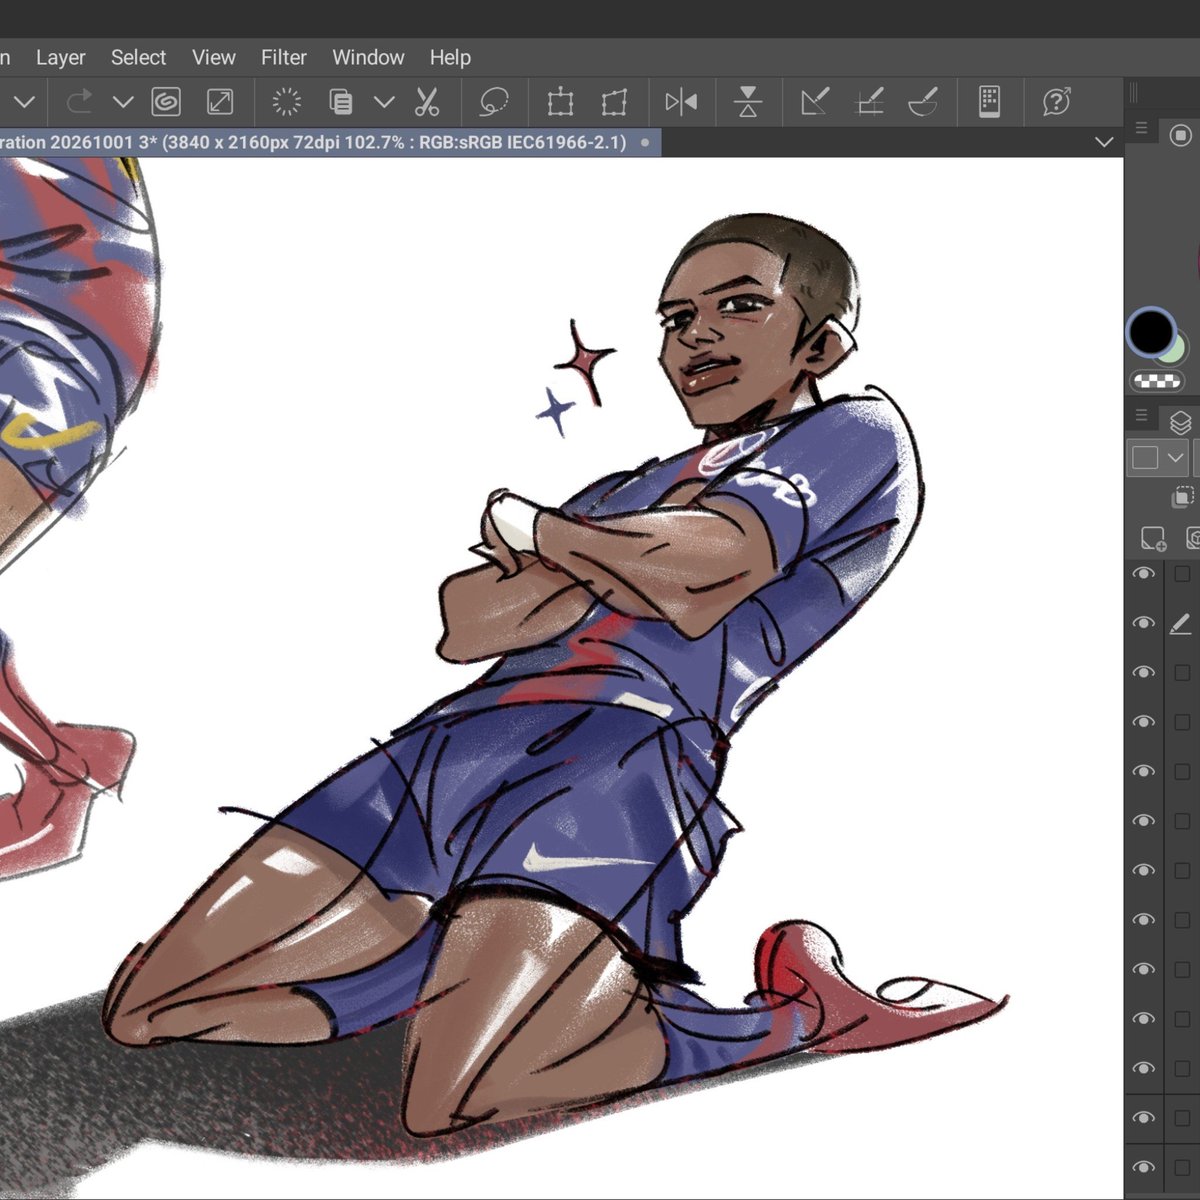The image size is (1200, 1200).
Task: Toggle snap to special ruler
Action: (x=870, y=102)
